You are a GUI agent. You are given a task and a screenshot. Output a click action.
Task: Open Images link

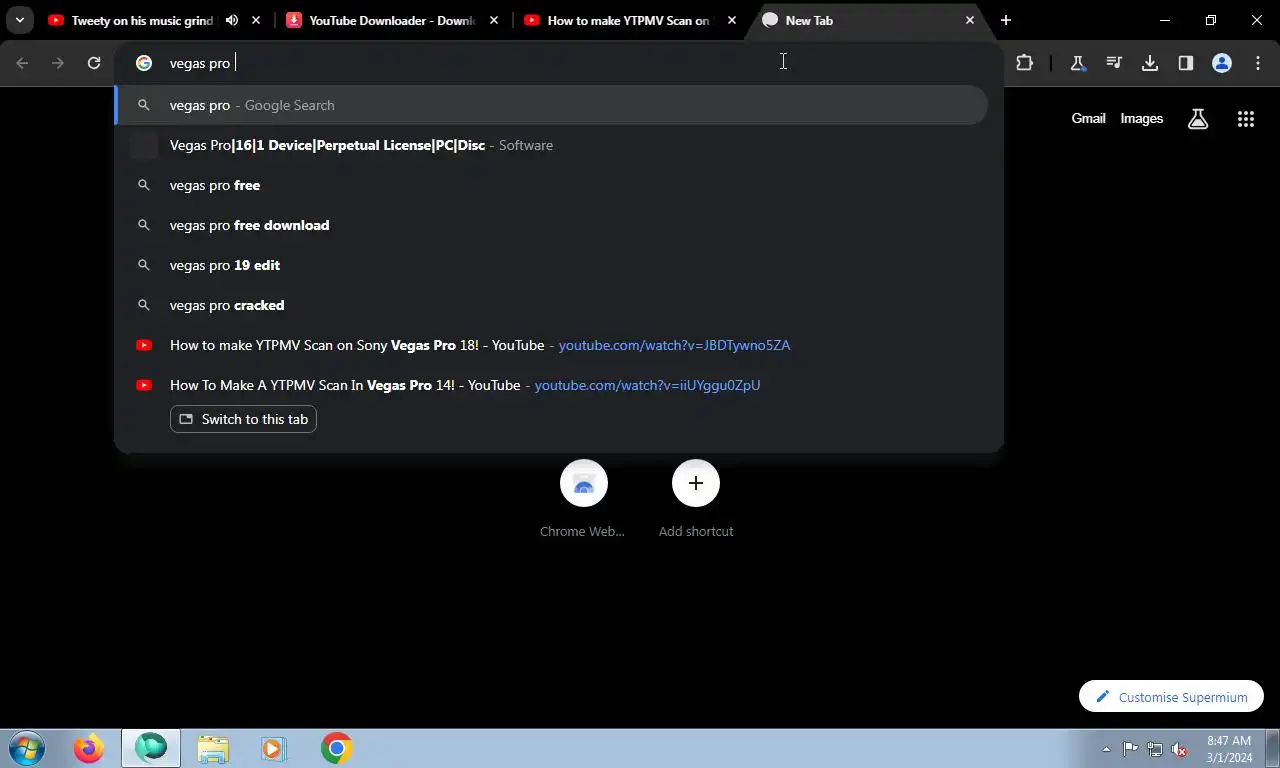(x=1141, y=118)
